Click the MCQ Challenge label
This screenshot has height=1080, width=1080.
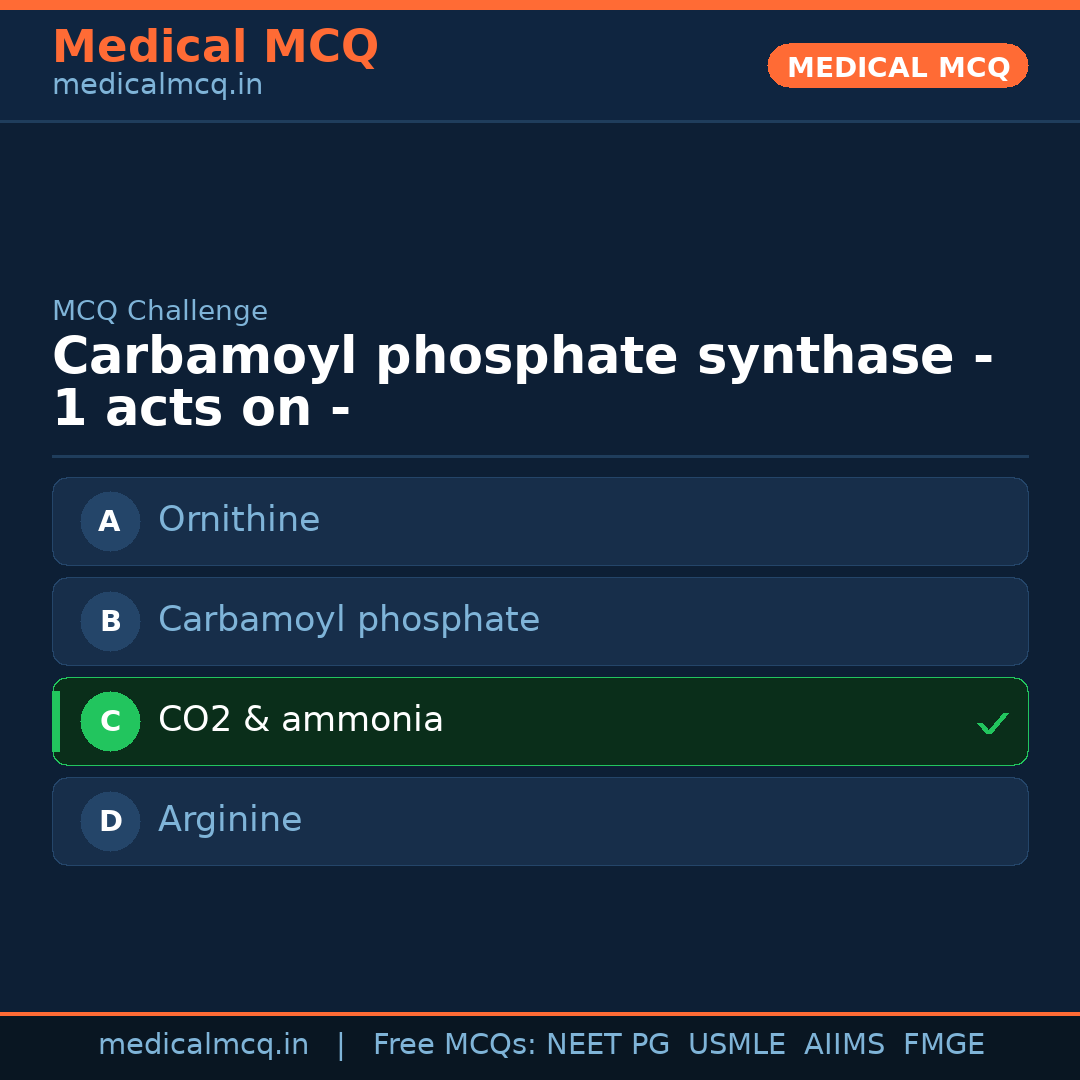tap(160, 312)
